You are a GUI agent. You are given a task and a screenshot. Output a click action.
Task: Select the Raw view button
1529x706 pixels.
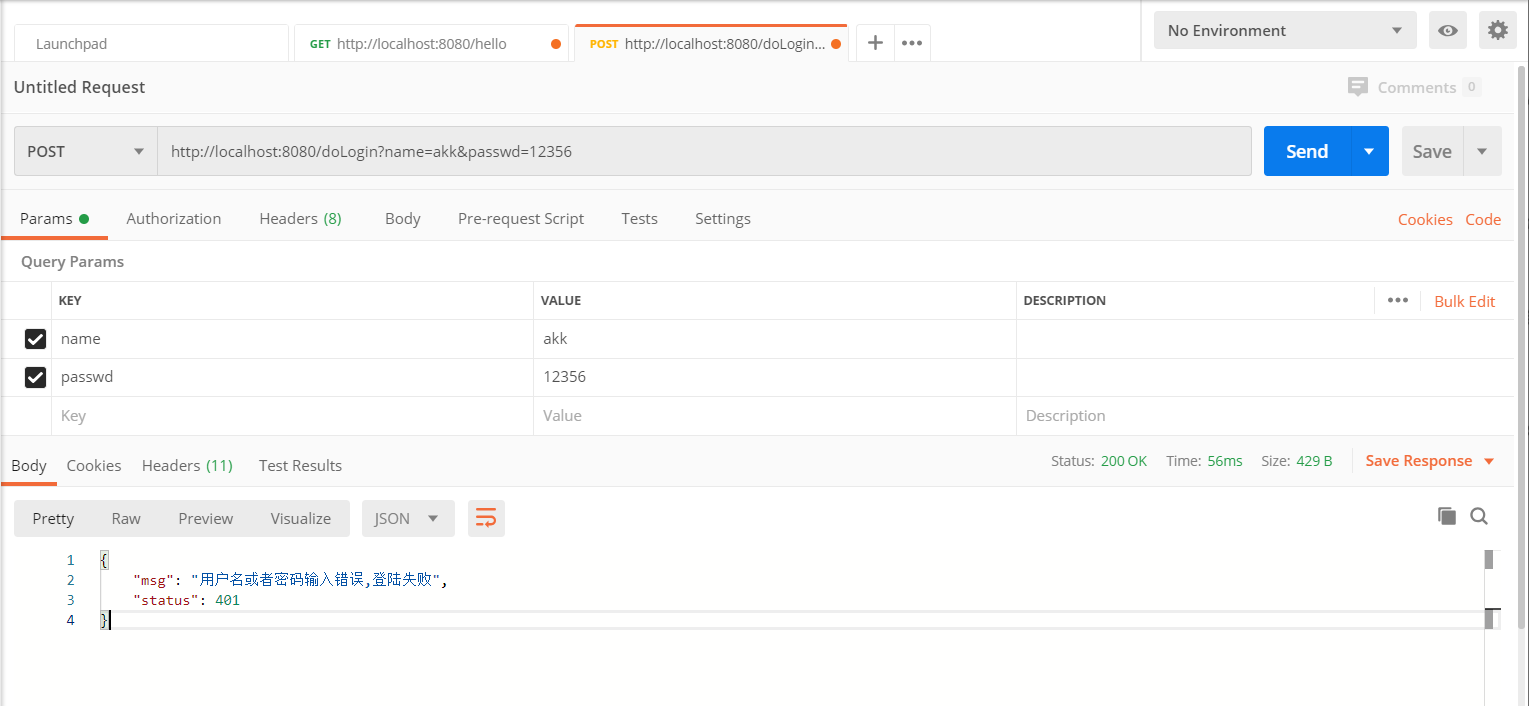[126, 518]
